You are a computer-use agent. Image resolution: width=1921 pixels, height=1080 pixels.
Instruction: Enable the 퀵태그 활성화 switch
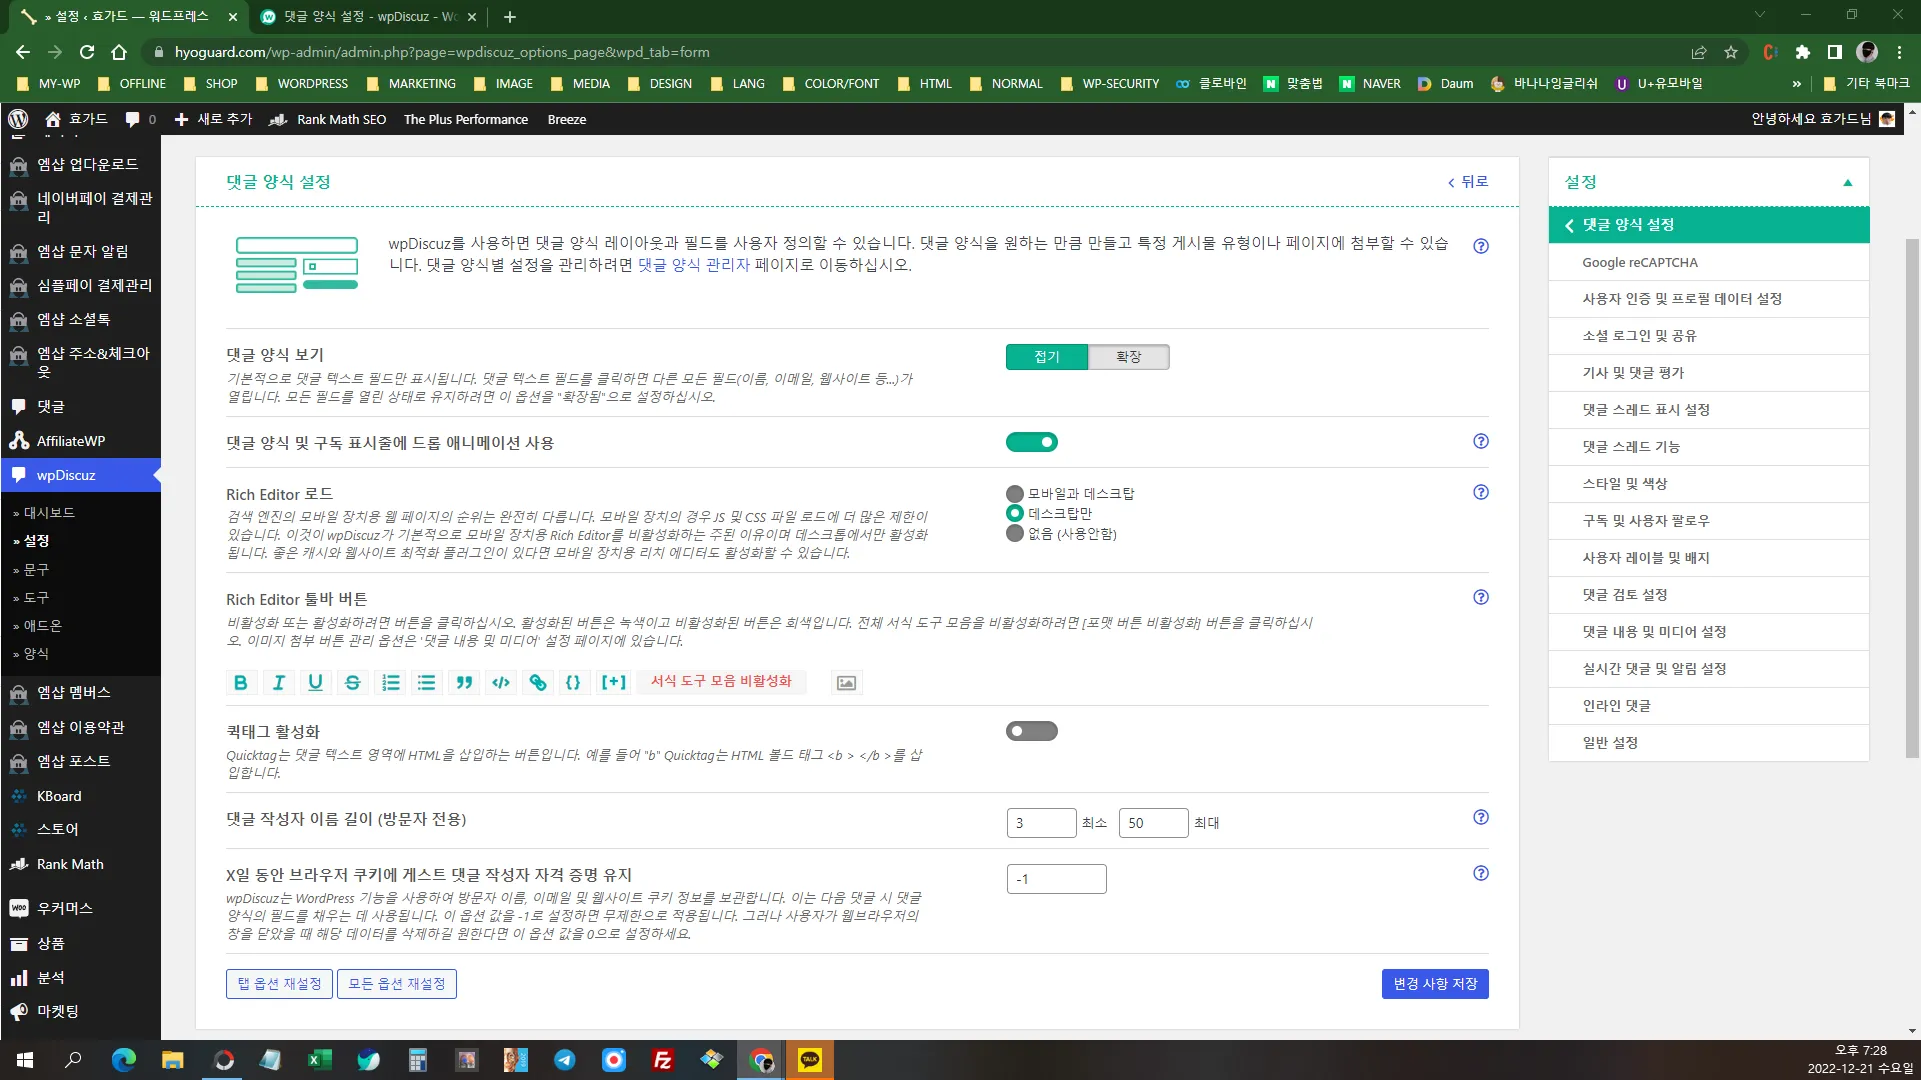coord(1032,731)
